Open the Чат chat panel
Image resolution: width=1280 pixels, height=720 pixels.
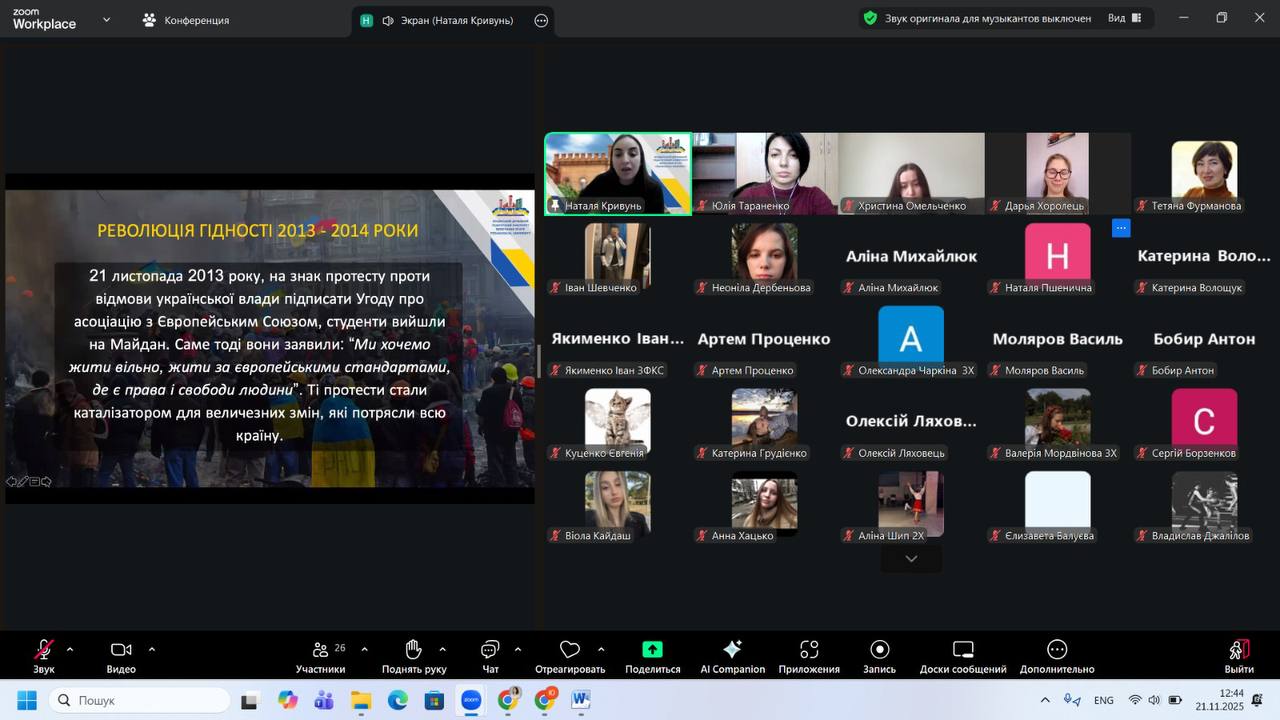click(x=490, y=655)
